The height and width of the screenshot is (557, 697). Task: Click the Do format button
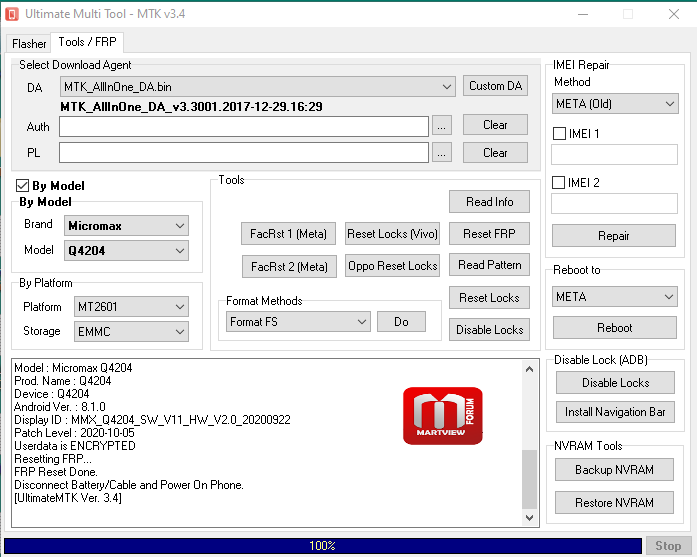(401, 321)
